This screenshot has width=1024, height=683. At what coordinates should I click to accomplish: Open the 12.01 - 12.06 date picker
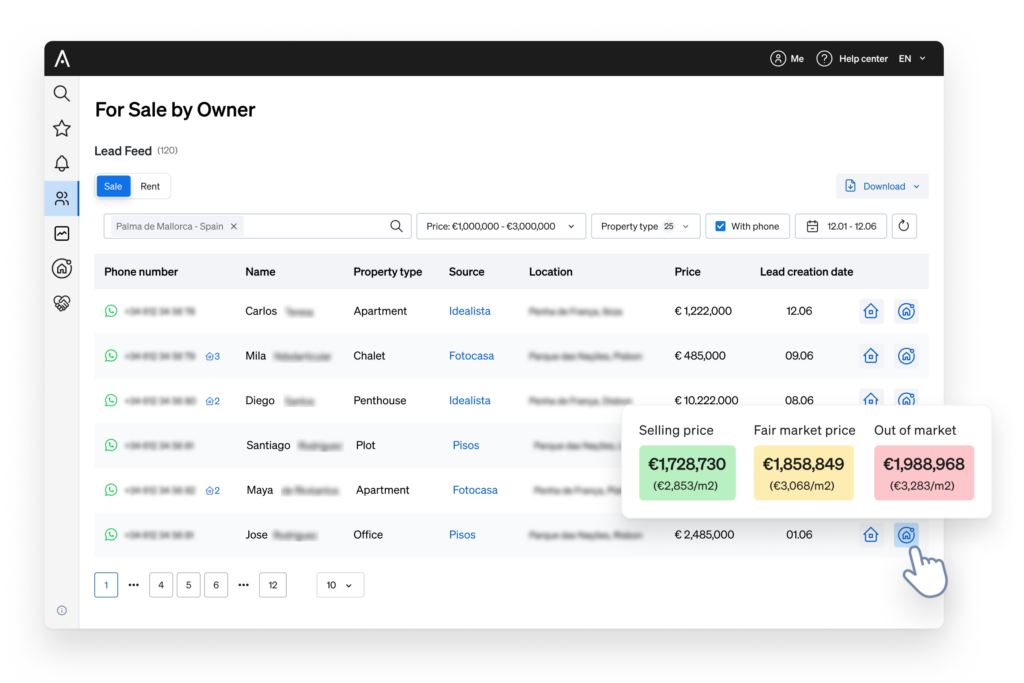[x=841, y=226]
